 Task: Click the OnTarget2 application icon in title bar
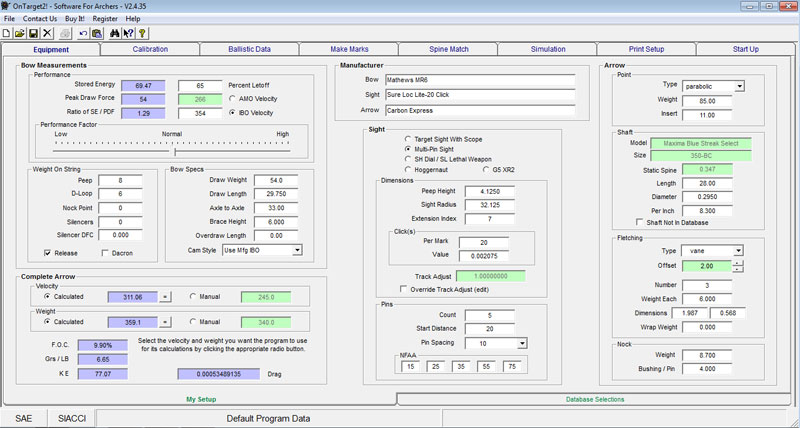(x=6, y=6)
